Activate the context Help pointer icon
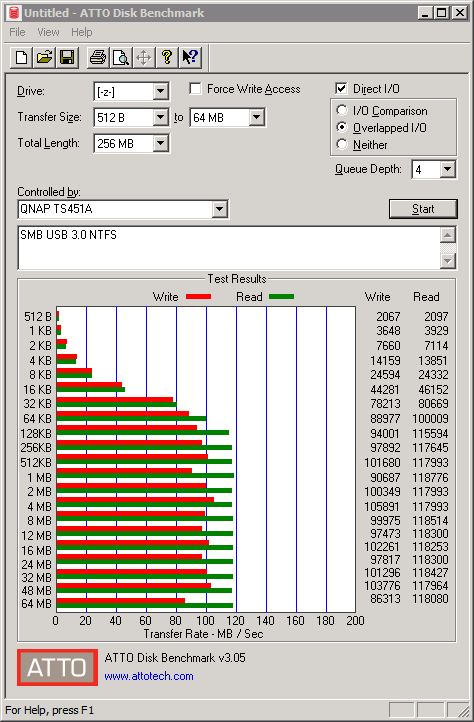474x722 pixels. pyautogui.click(x=190, y=58)
